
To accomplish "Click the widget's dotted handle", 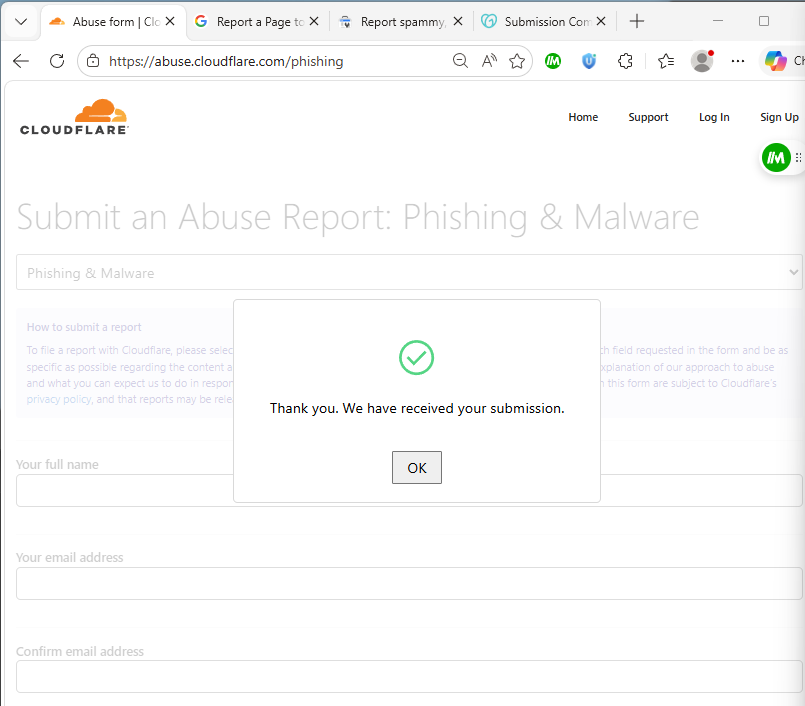I will (x=798, y=158).
